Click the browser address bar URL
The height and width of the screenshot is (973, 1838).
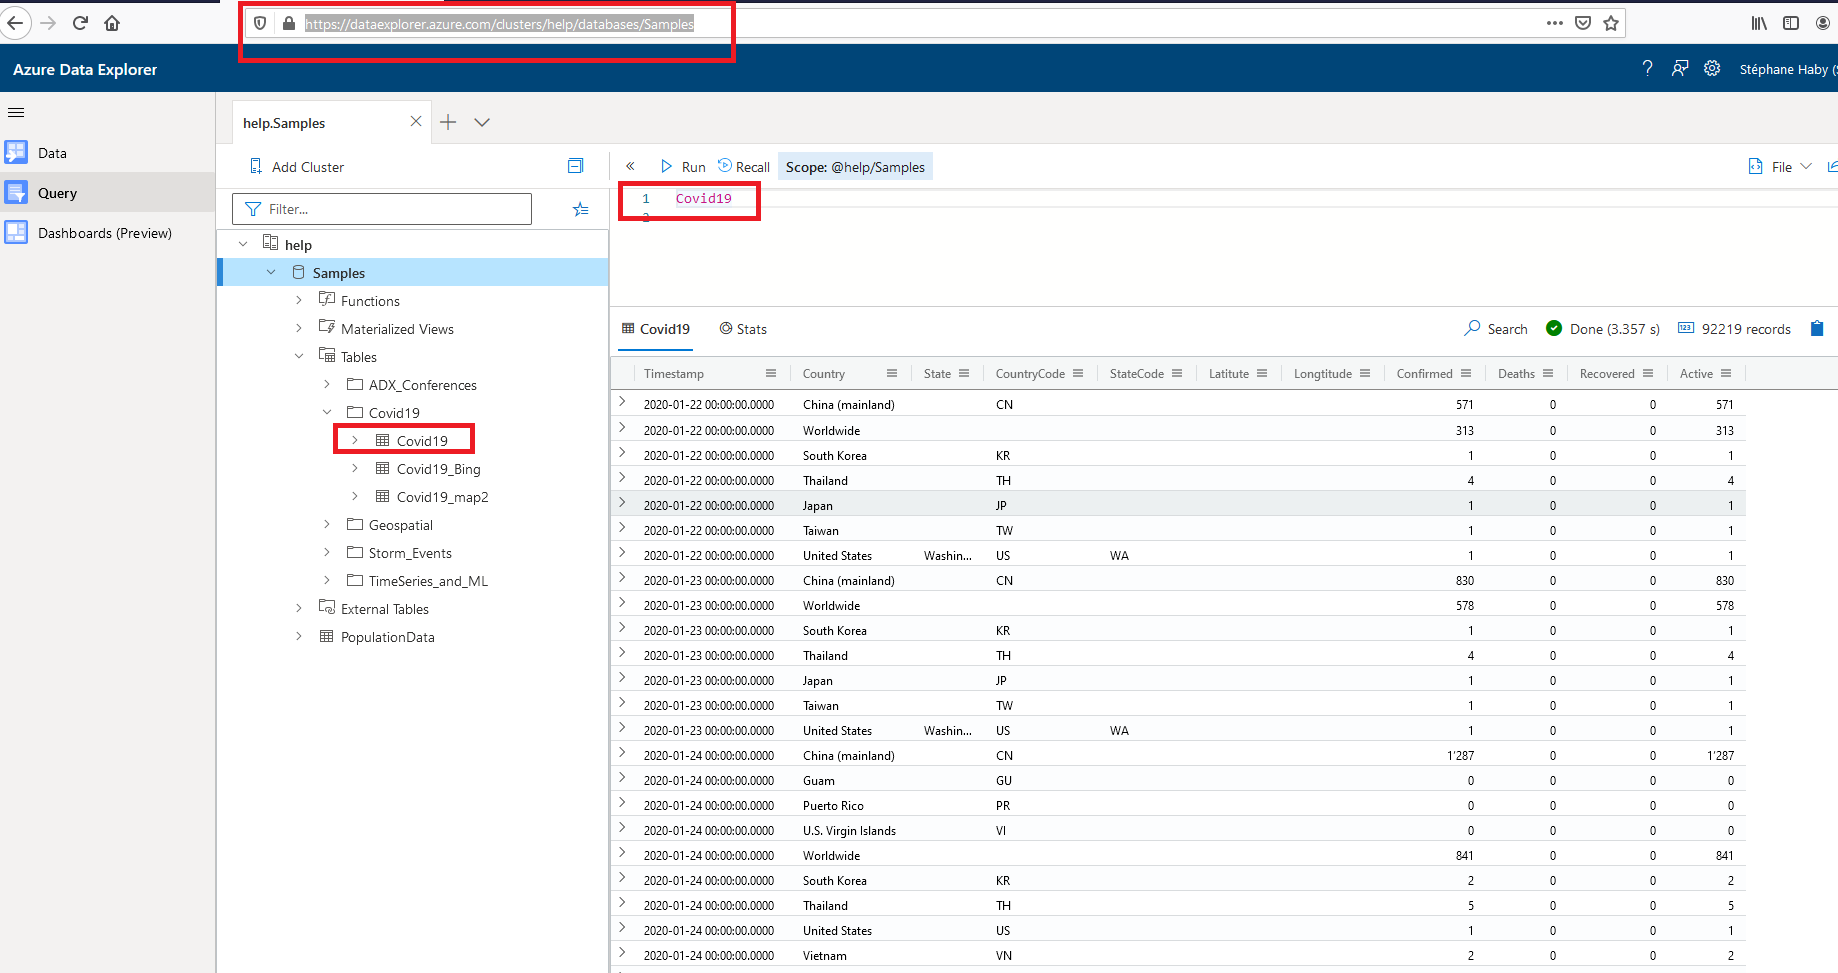499,24
